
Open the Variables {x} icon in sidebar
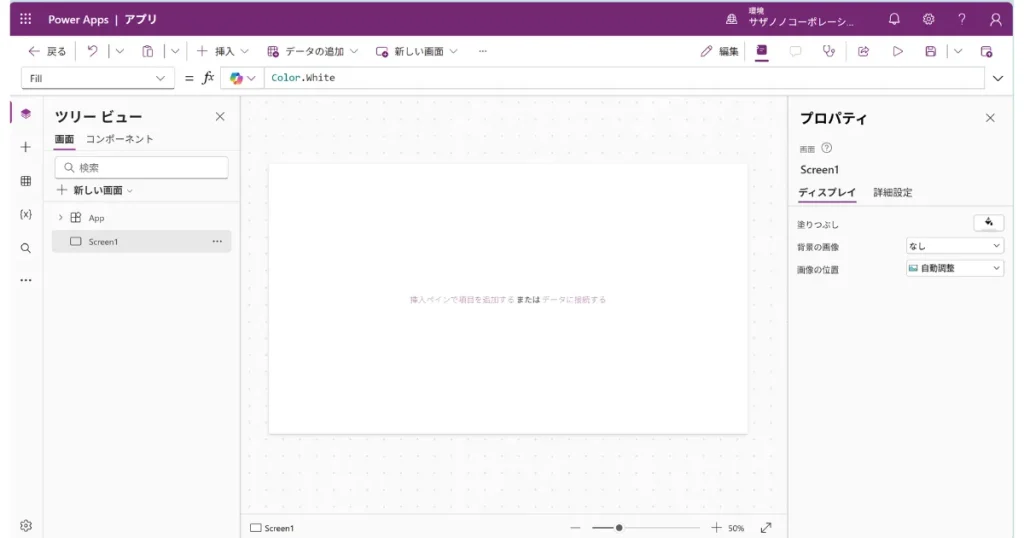(x=26, y=214)
